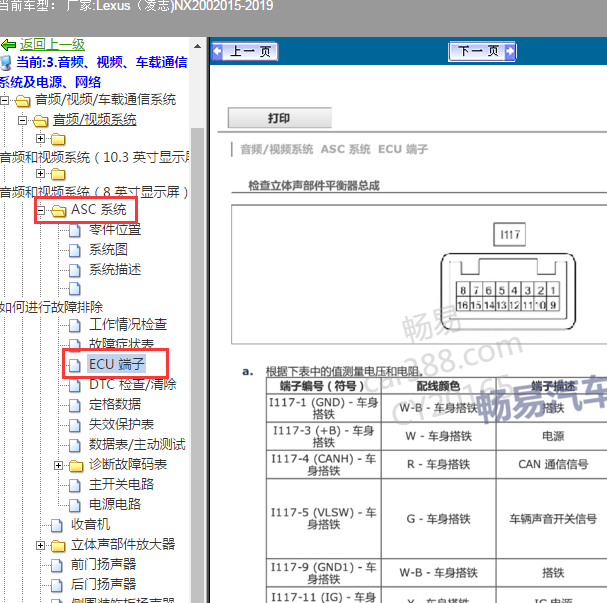Viewport: 607px width, 603px height.
Task: Click the page icon beside 系统描述
Action: point(75,270)
